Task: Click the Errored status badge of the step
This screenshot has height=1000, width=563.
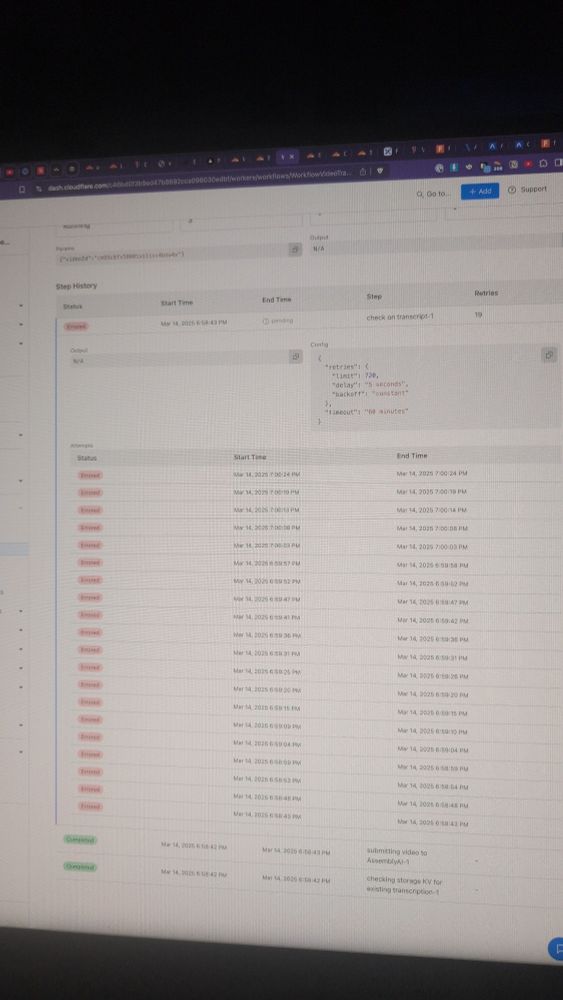Action: [76, 327]
